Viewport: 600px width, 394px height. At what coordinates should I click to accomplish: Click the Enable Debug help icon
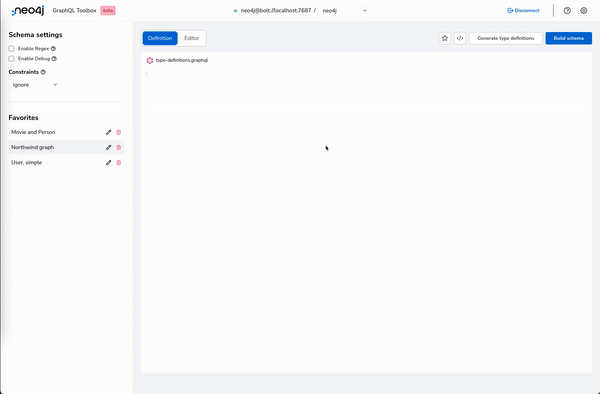tap(54, 59)
